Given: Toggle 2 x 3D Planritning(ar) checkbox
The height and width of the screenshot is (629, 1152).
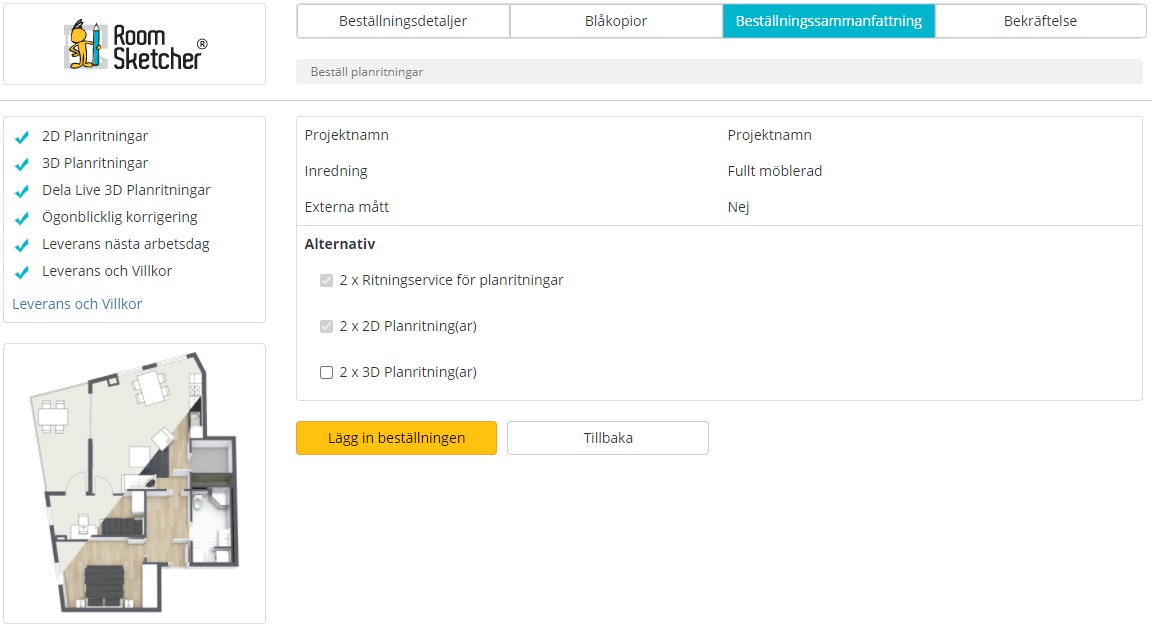Looking at the screenshot, I should click(326, 373).
